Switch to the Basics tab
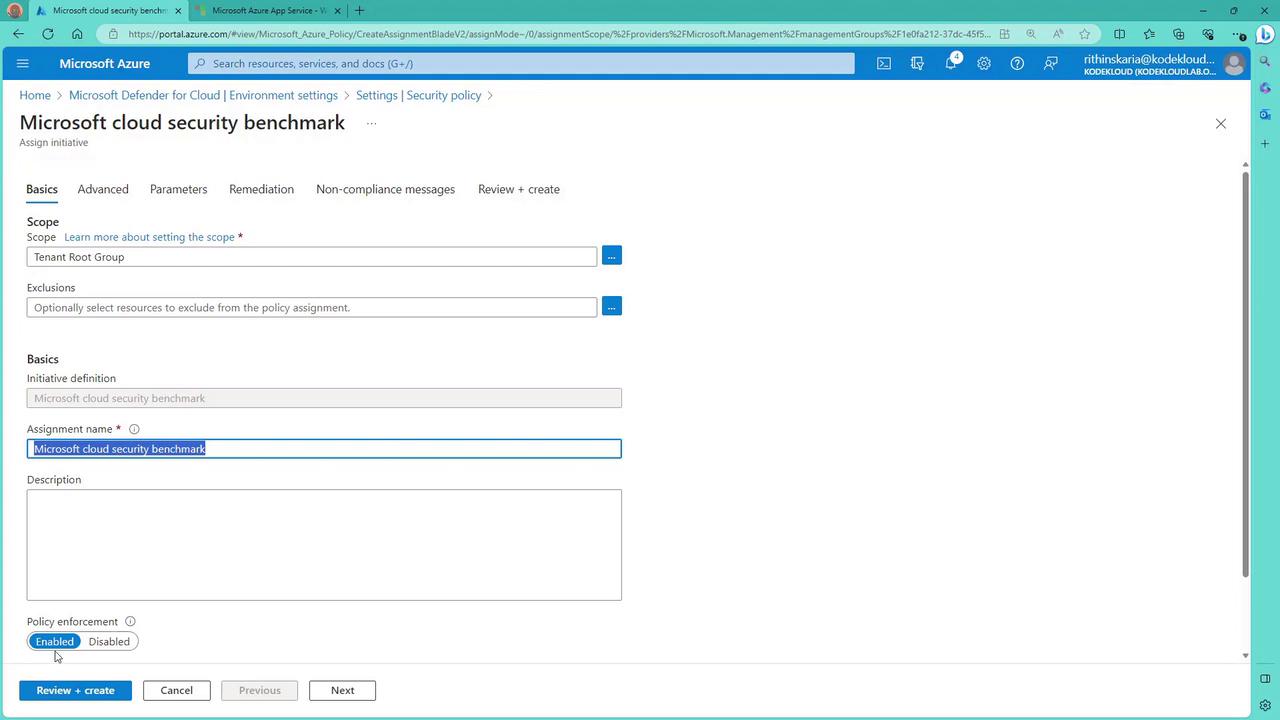Viewport: 1280px width, 720px height. pos(42,189)
